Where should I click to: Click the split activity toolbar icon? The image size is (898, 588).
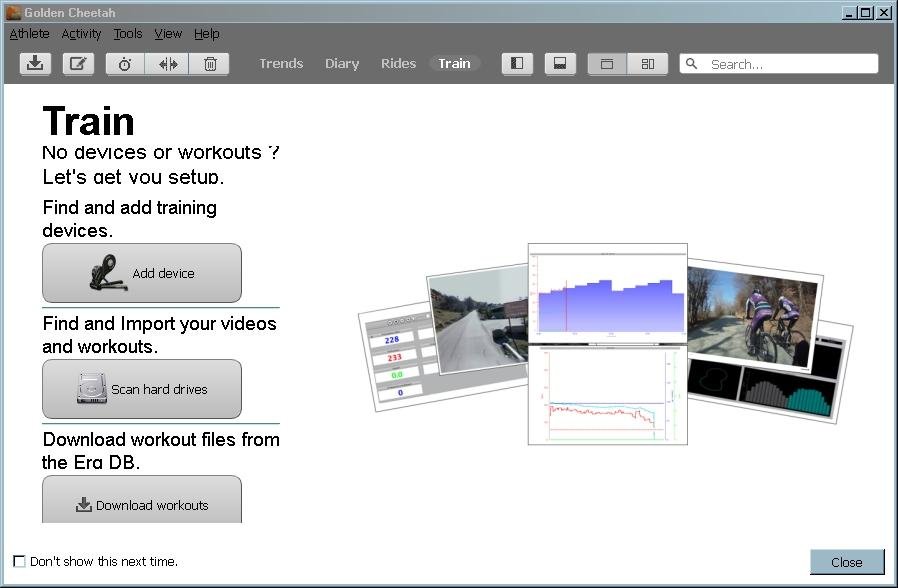pyautogui.click(x=168, y=64)
